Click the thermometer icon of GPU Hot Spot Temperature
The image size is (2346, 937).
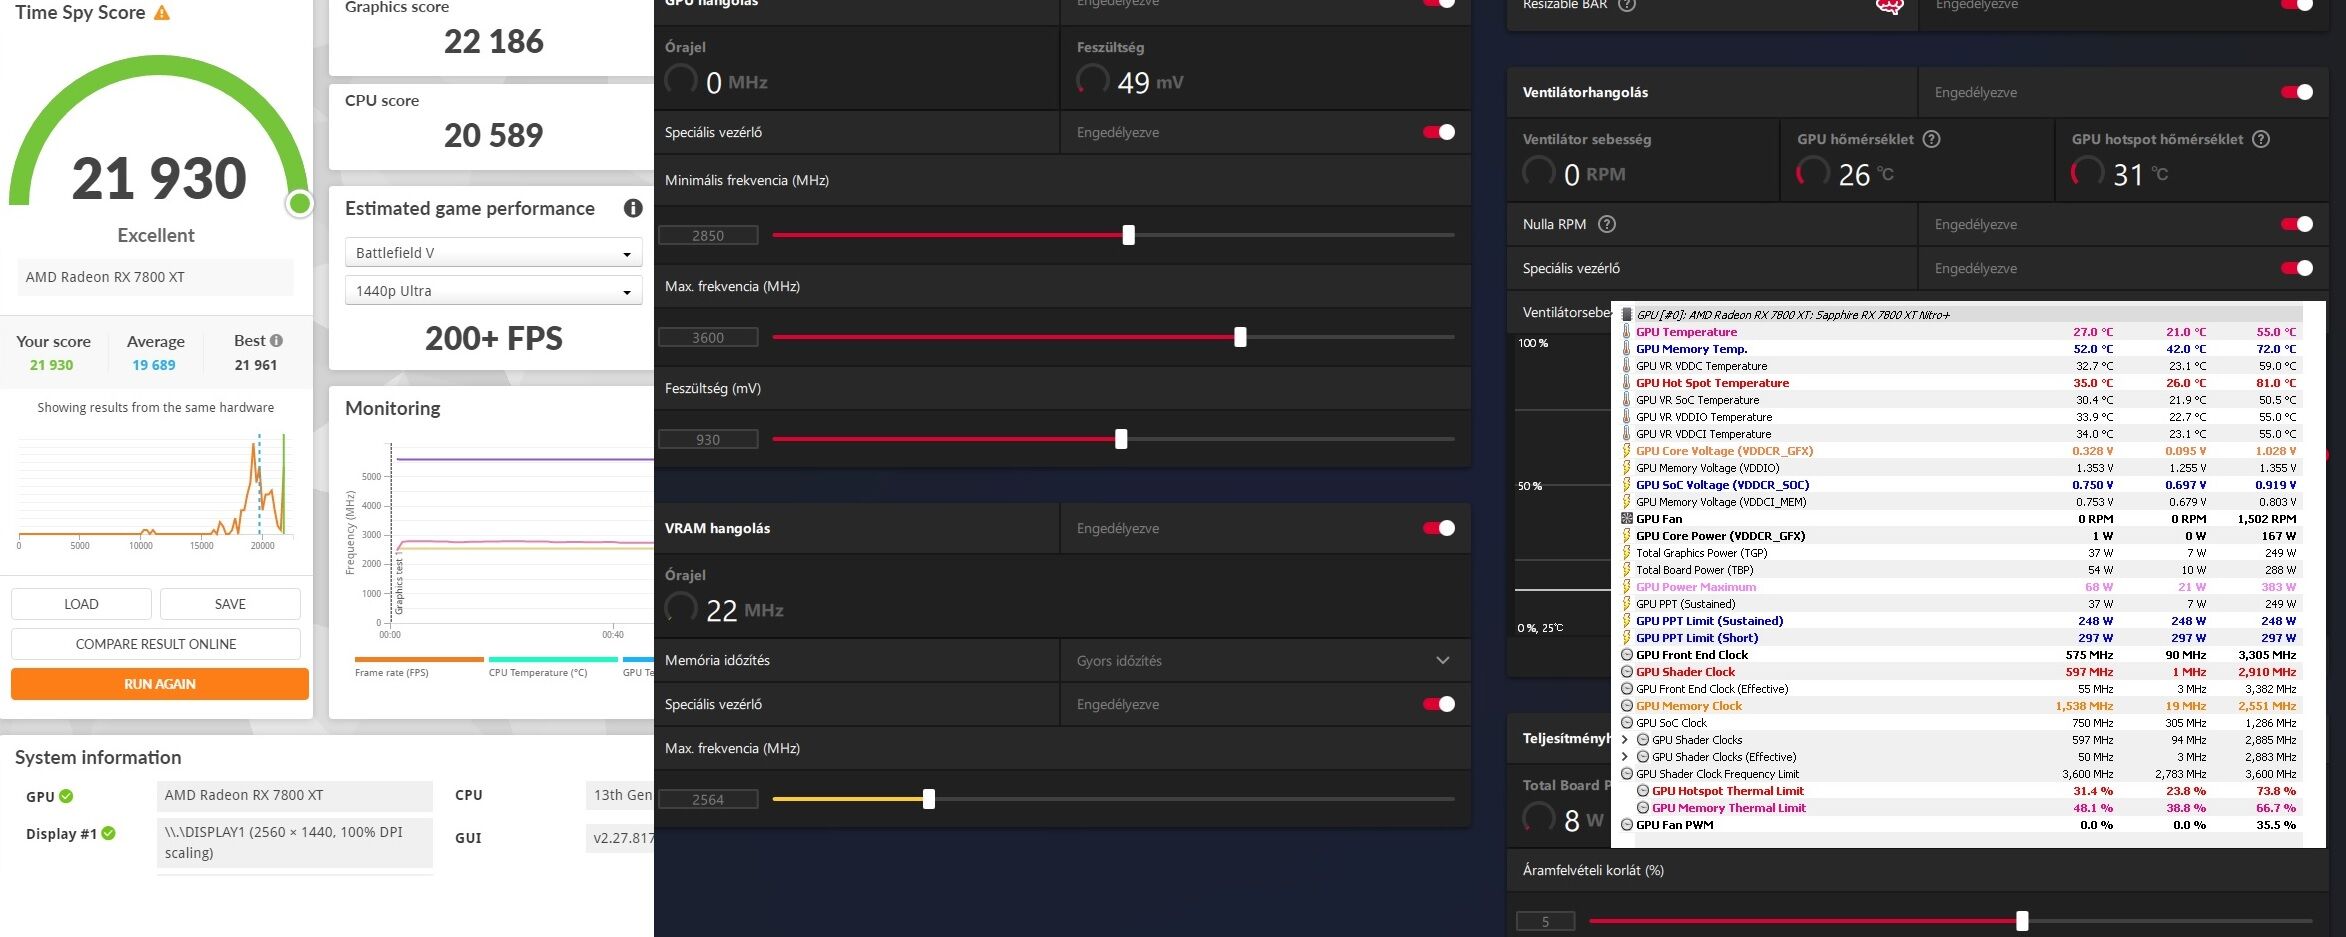point(1627,382)
